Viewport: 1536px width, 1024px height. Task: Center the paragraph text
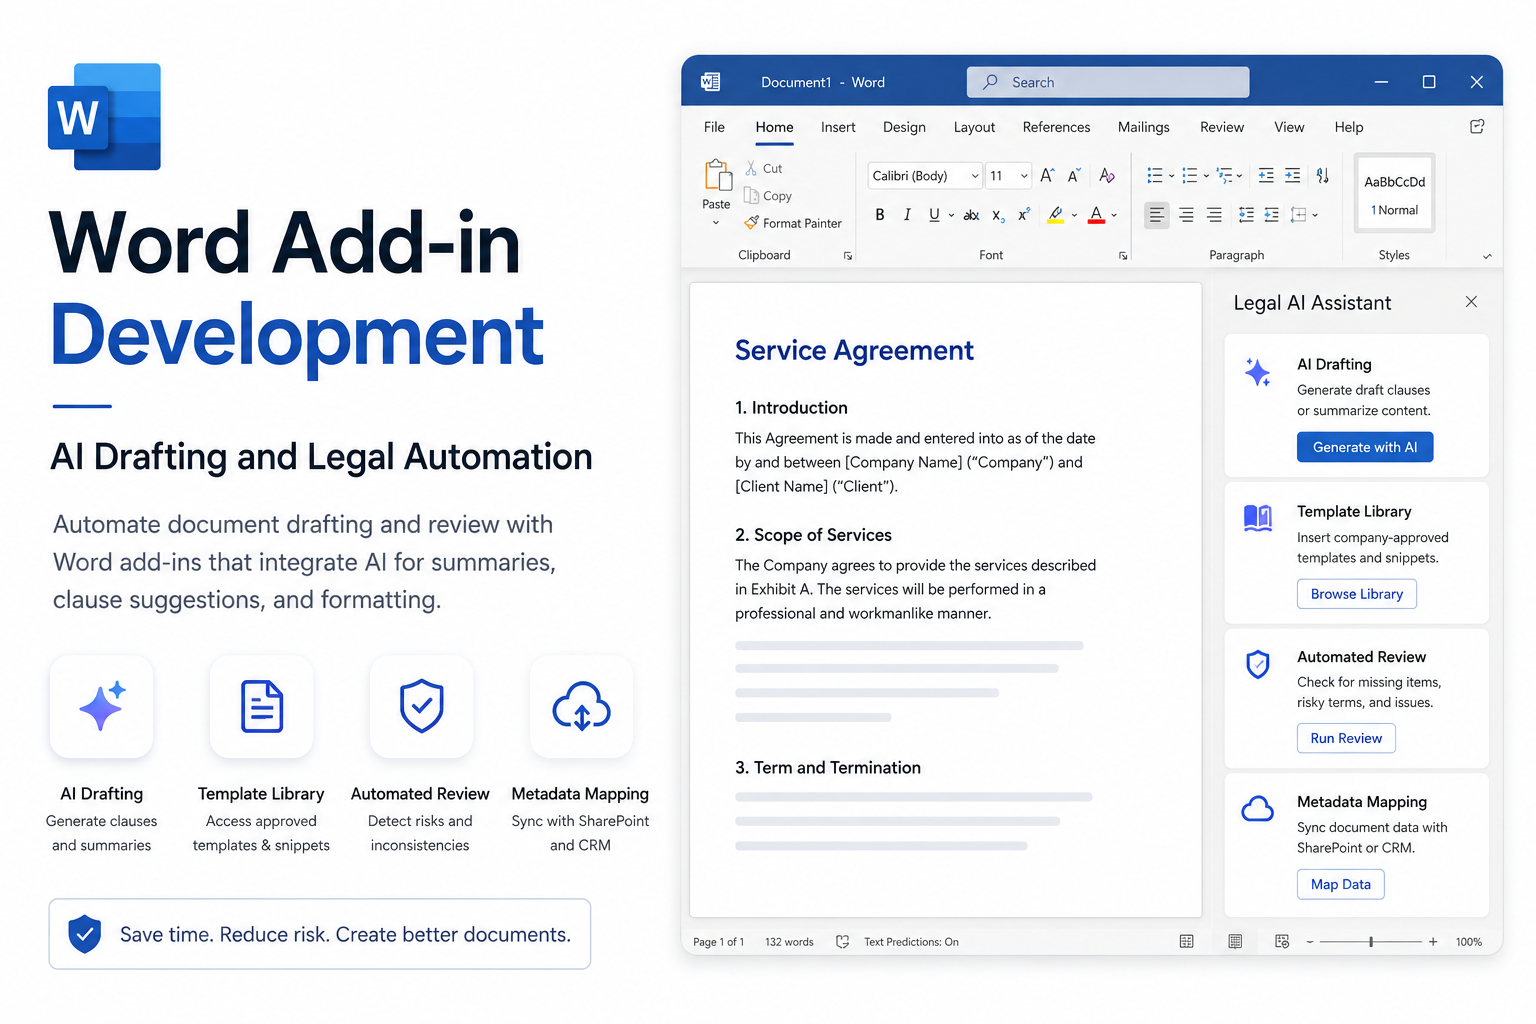click(x=1186, y=214)
